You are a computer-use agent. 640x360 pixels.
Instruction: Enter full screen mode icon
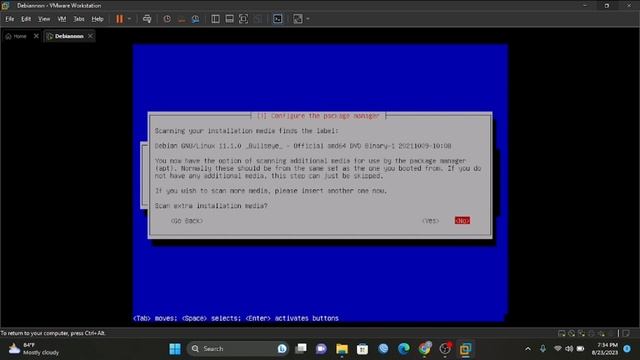click(x=243, y=19)
